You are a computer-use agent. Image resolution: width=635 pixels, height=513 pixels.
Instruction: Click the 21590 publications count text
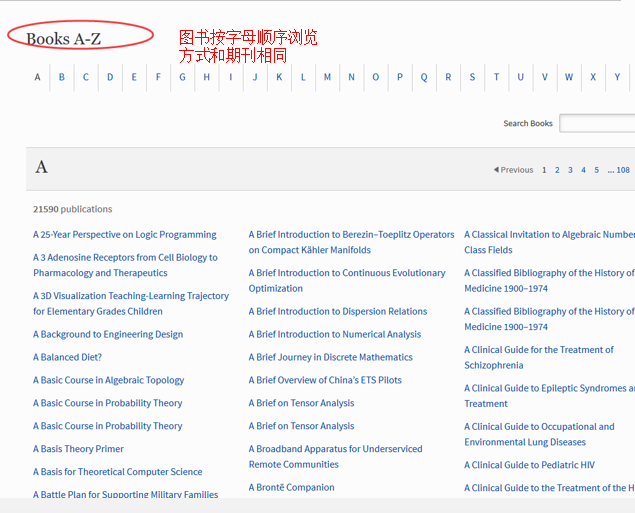click(x=72, y=209)
